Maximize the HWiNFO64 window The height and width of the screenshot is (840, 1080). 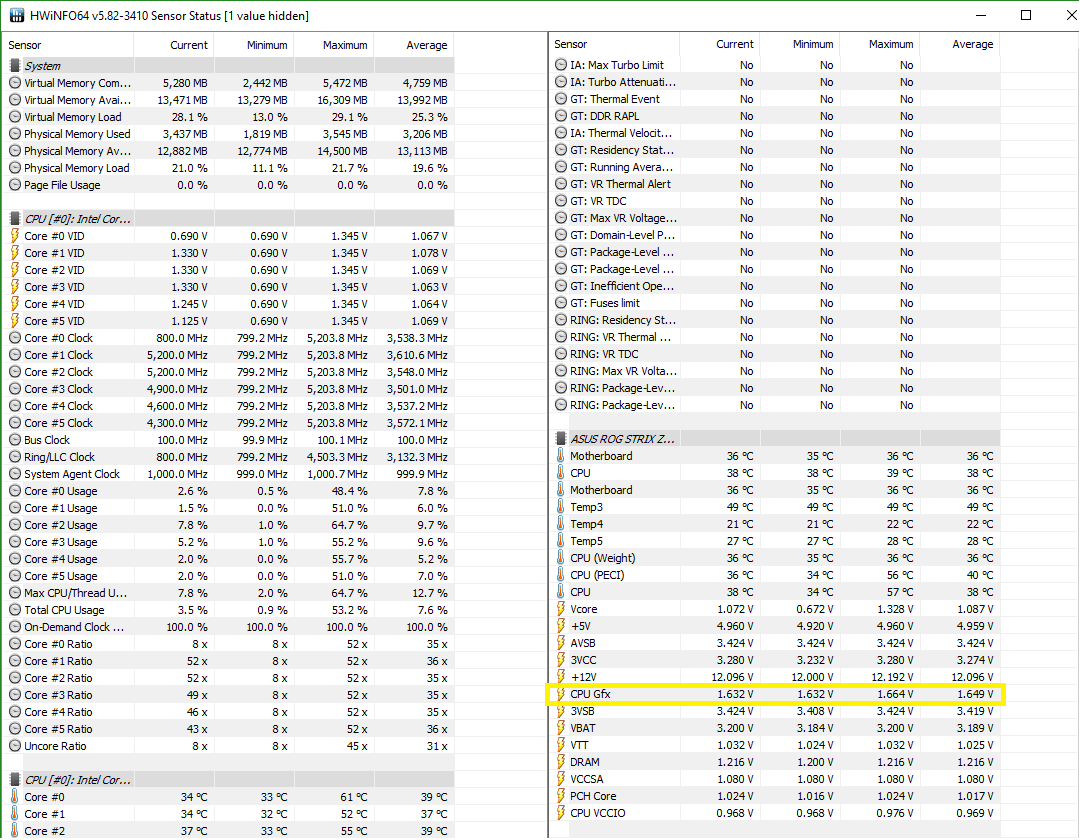pyautogui.click(x=1026, y=15)
